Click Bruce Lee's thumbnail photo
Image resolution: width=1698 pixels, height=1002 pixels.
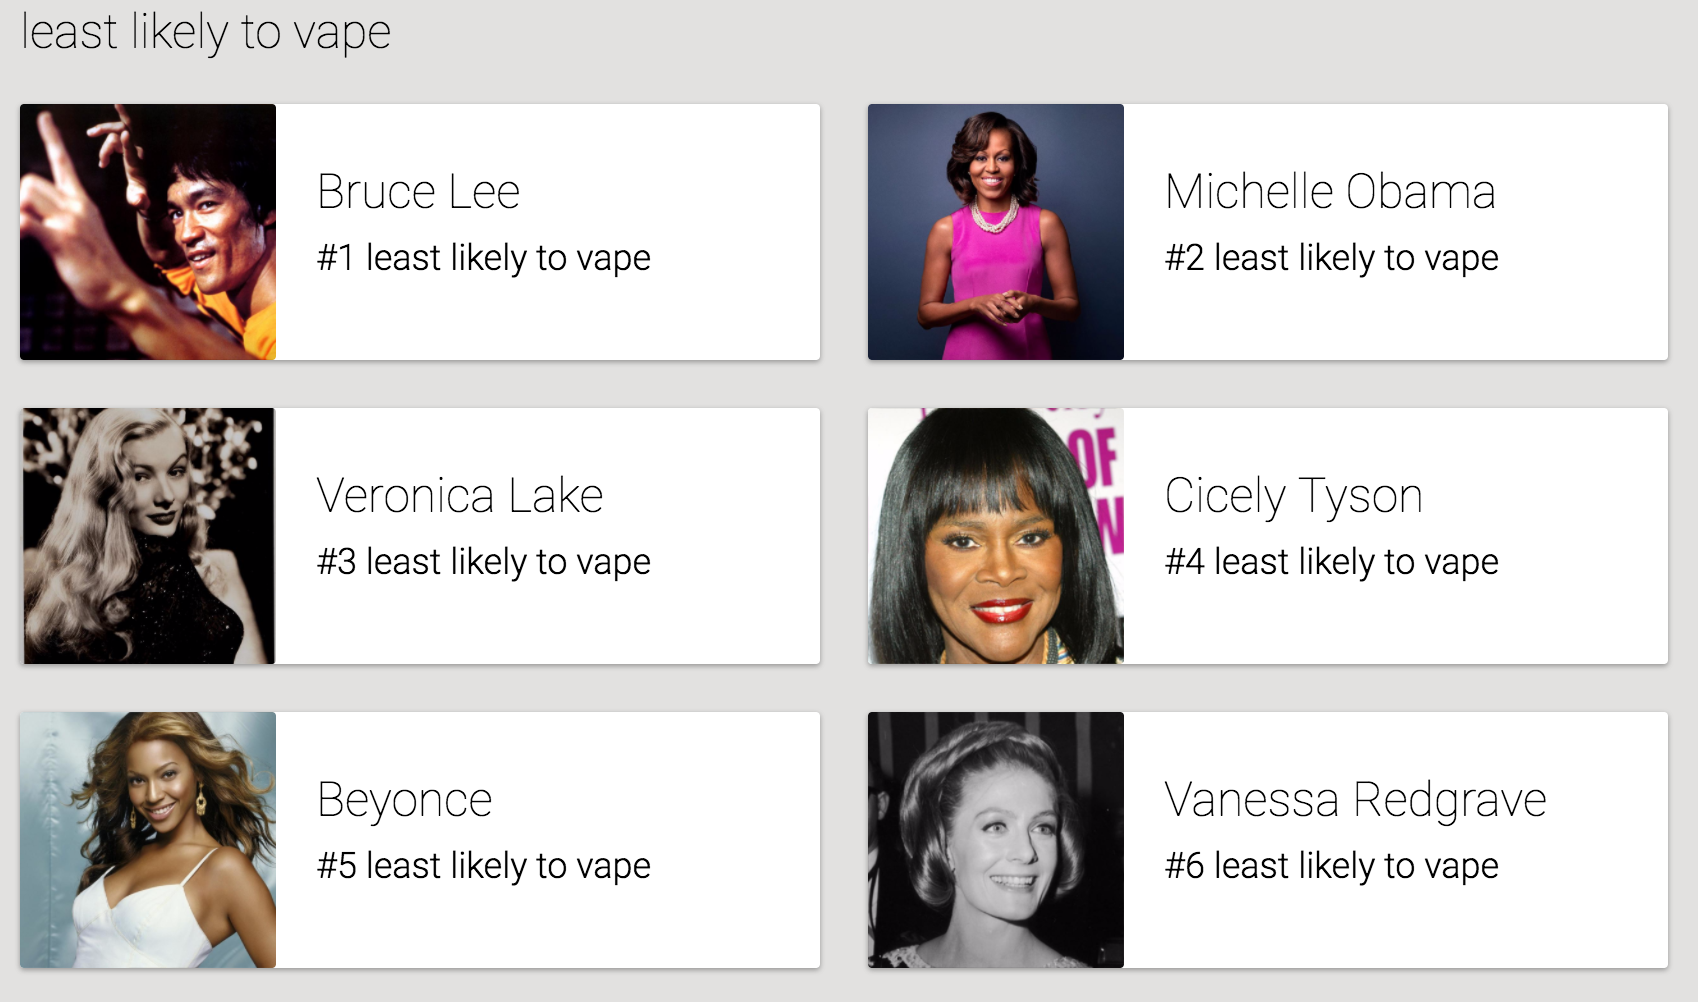[x=148, y=232]
